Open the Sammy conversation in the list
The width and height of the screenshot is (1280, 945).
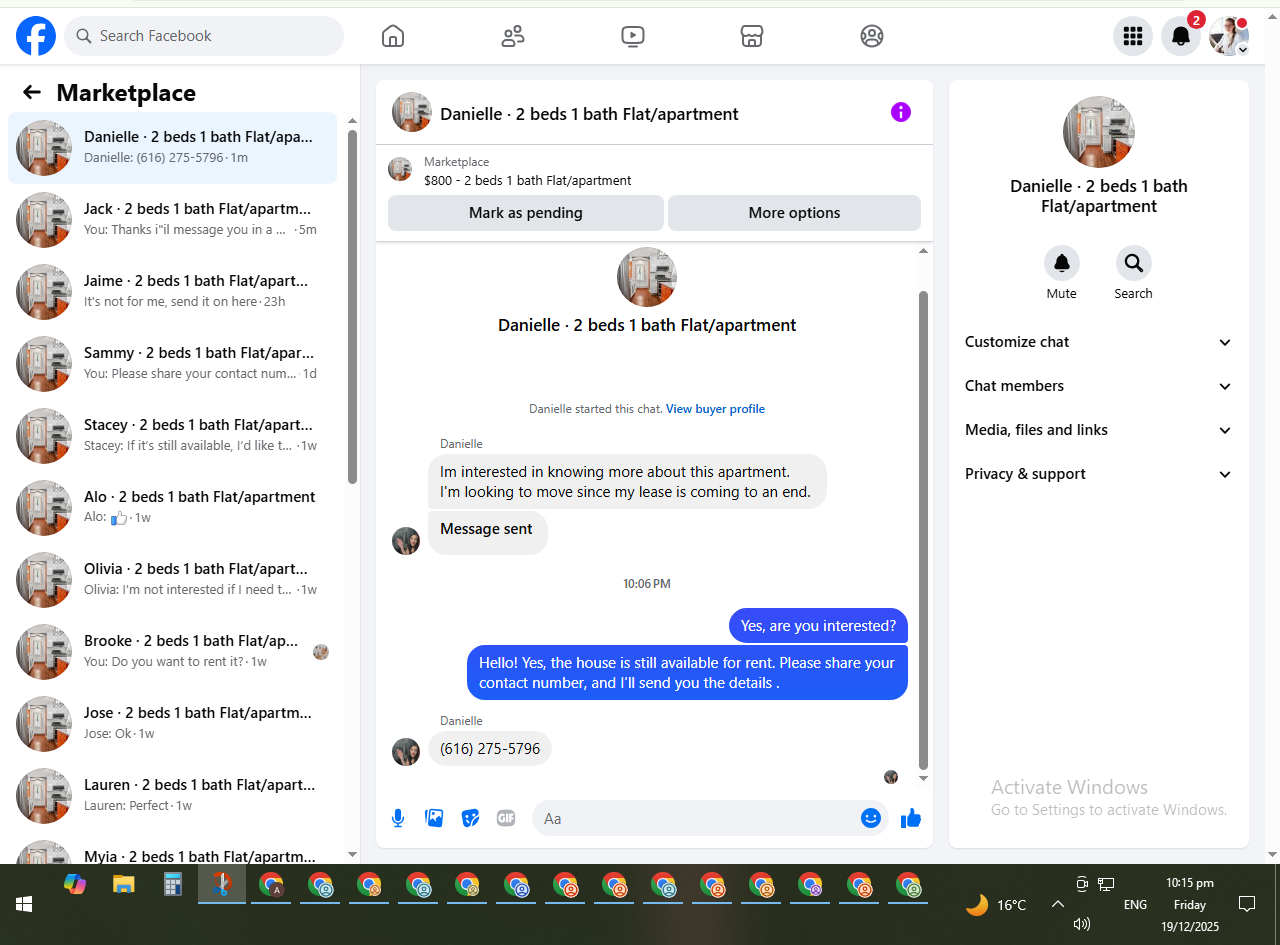tap(173, 364)
